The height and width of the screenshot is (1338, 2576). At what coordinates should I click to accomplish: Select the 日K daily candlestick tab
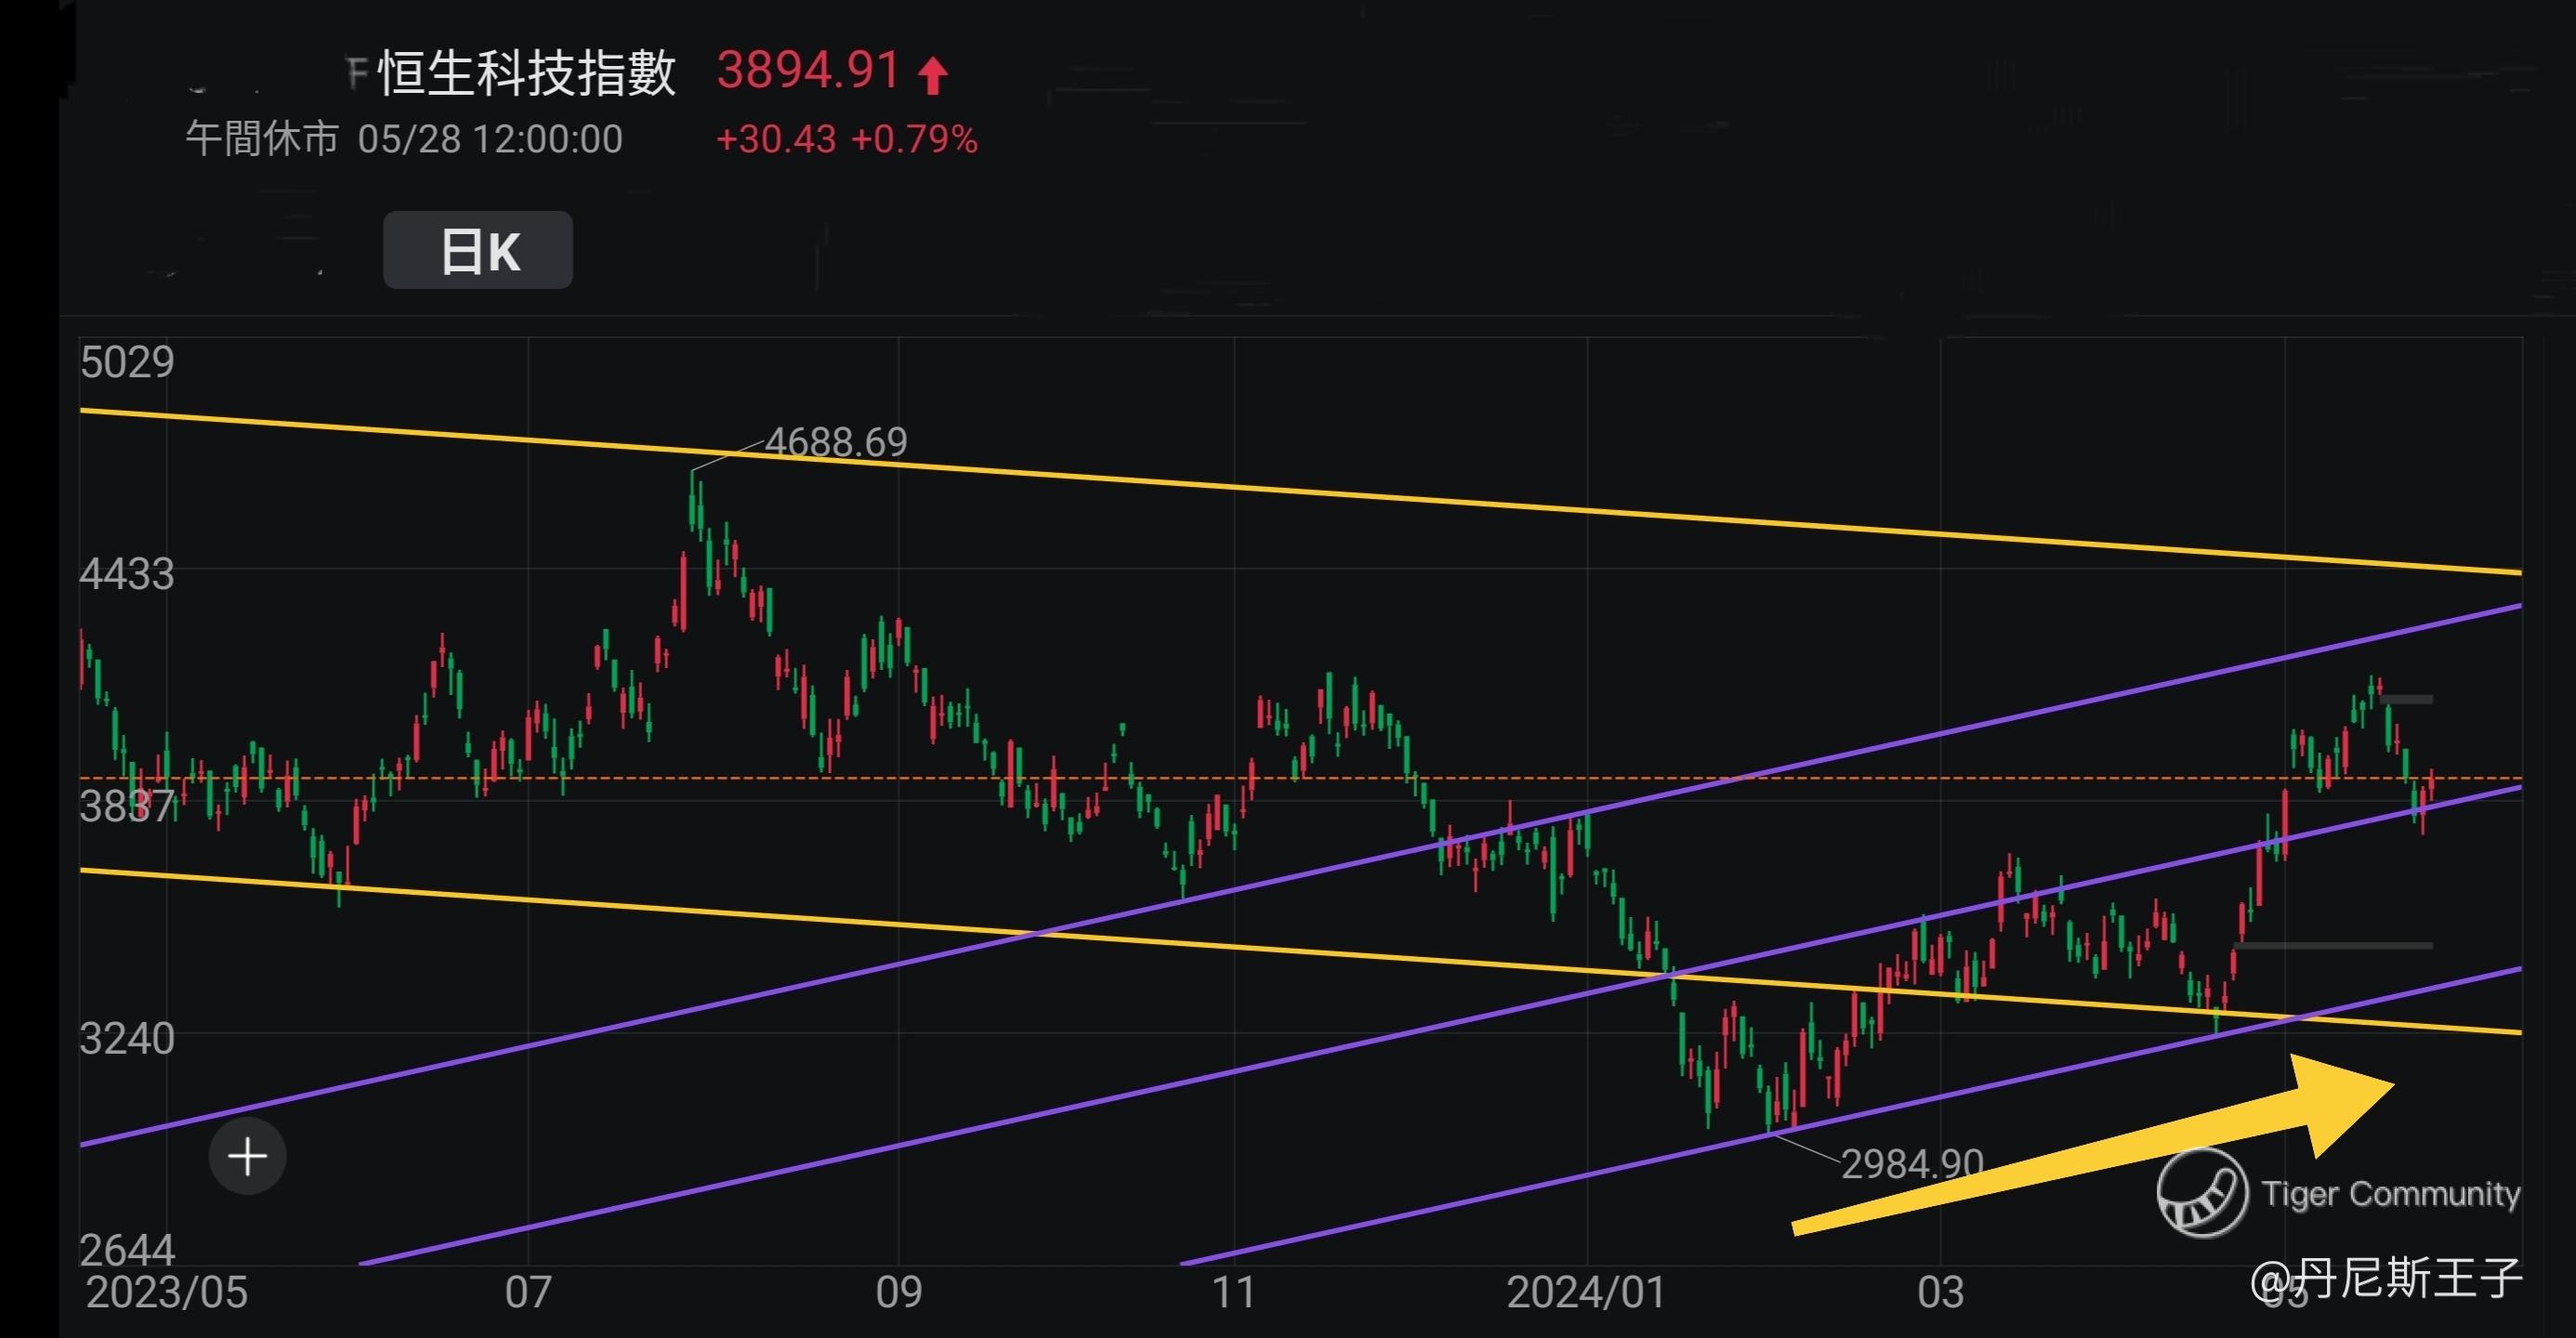pos(478,250)
